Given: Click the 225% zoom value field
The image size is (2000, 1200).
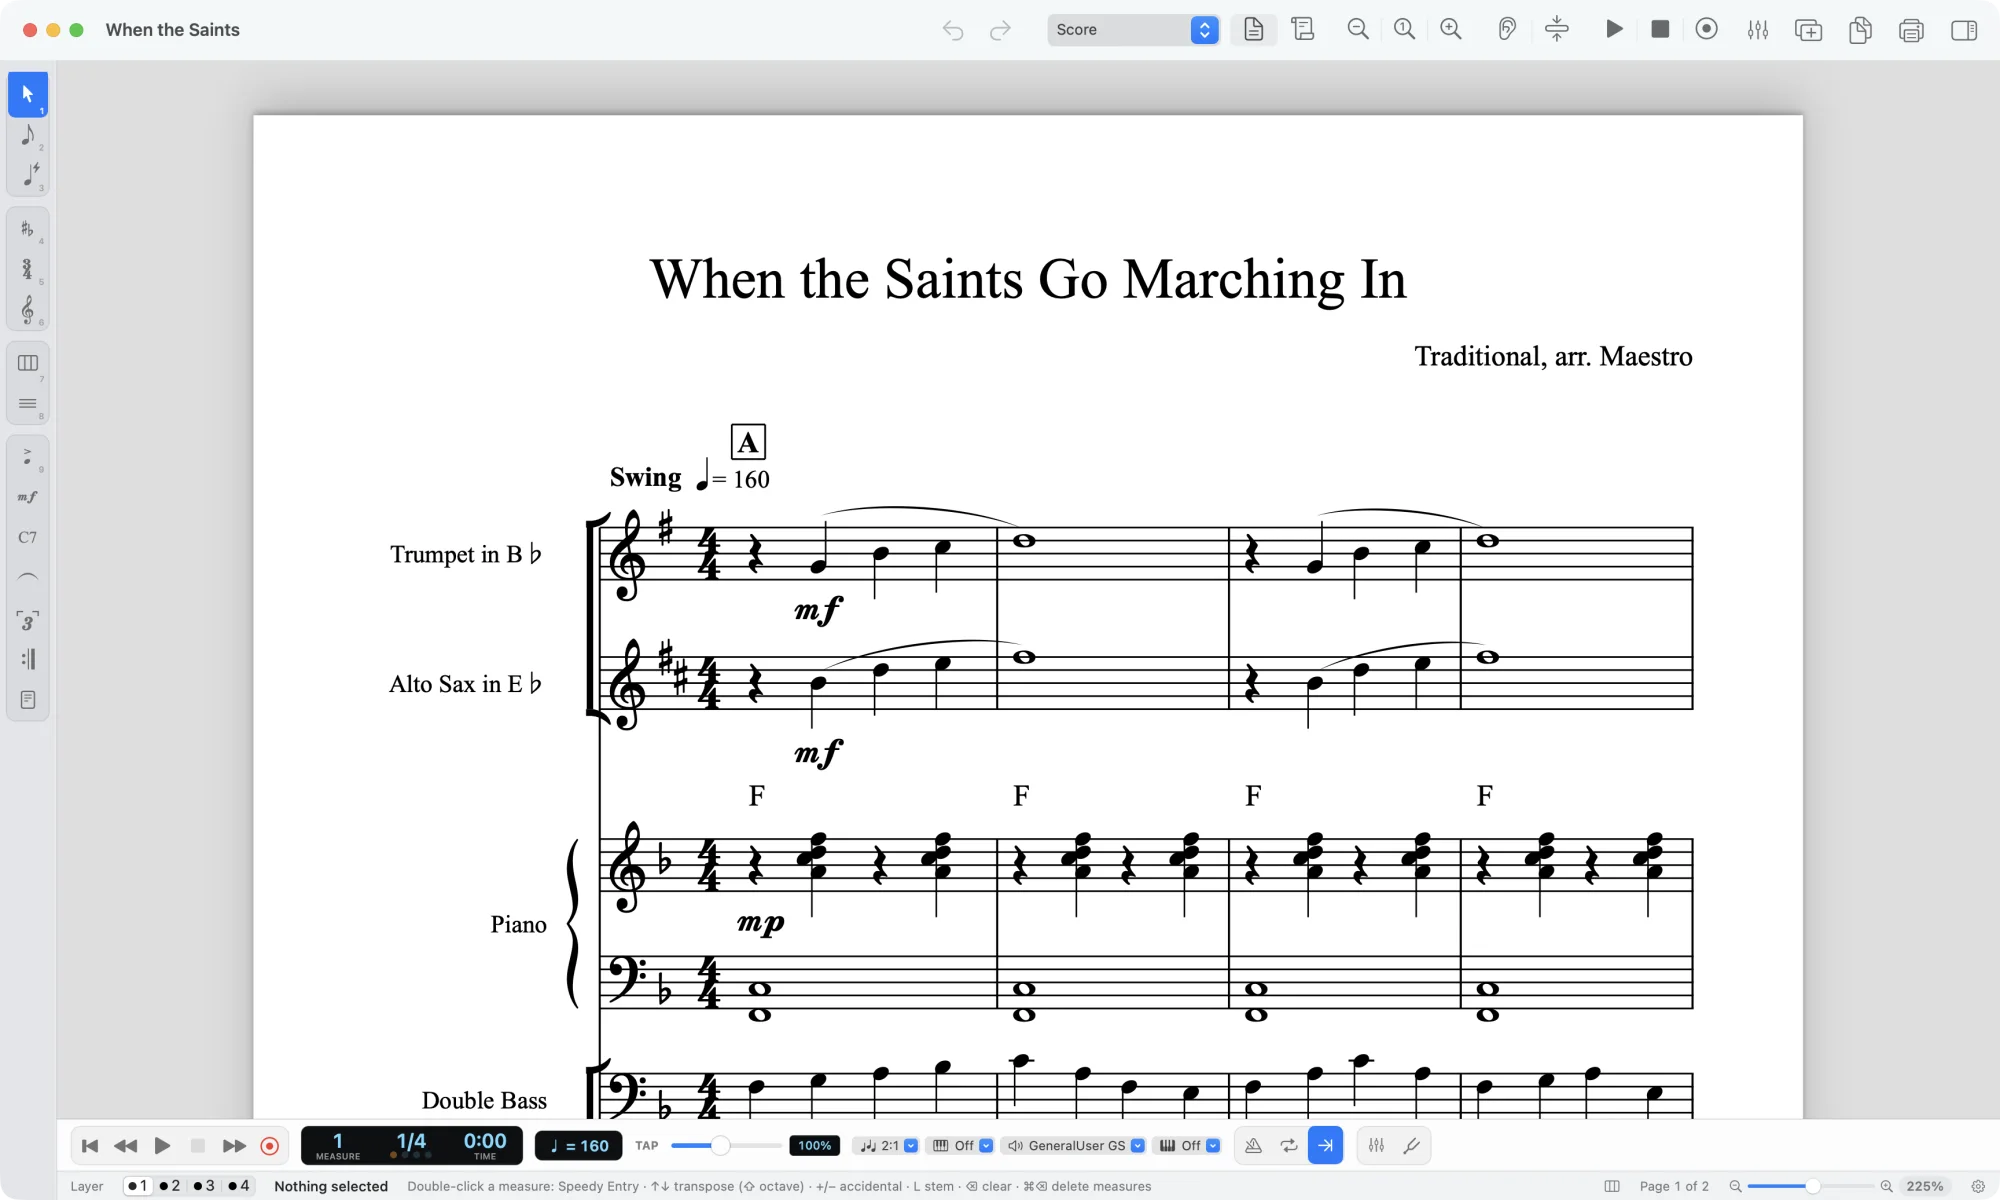Looking at the screenshot, I should (1925, 1186).
